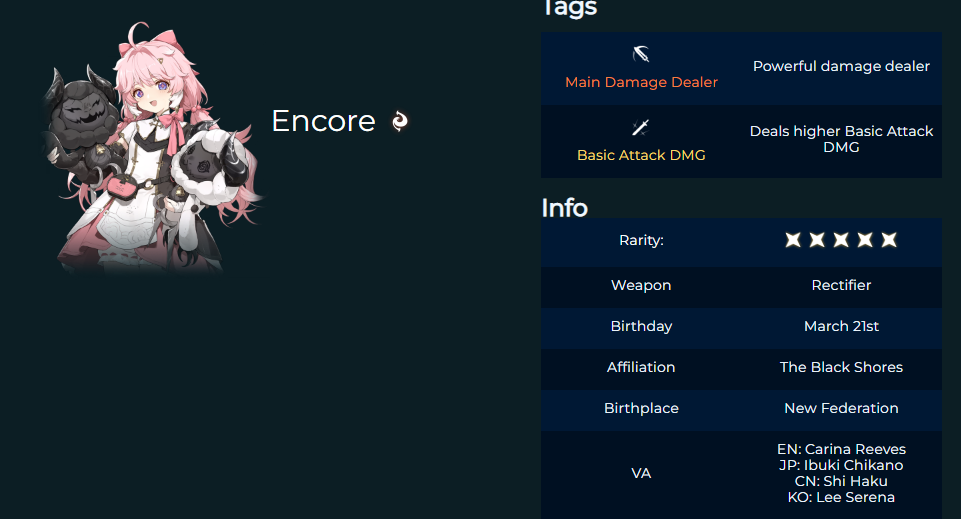
Task: Click the third rarity star
Action: pyautogui.click(x=841, y=240)
